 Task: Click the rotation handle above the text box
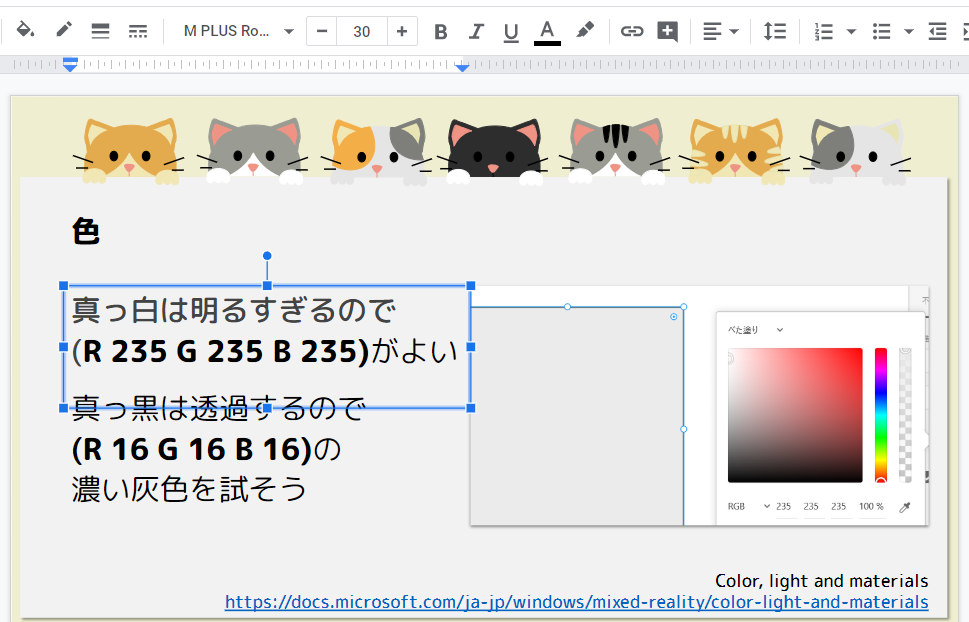tap(267, 255)
